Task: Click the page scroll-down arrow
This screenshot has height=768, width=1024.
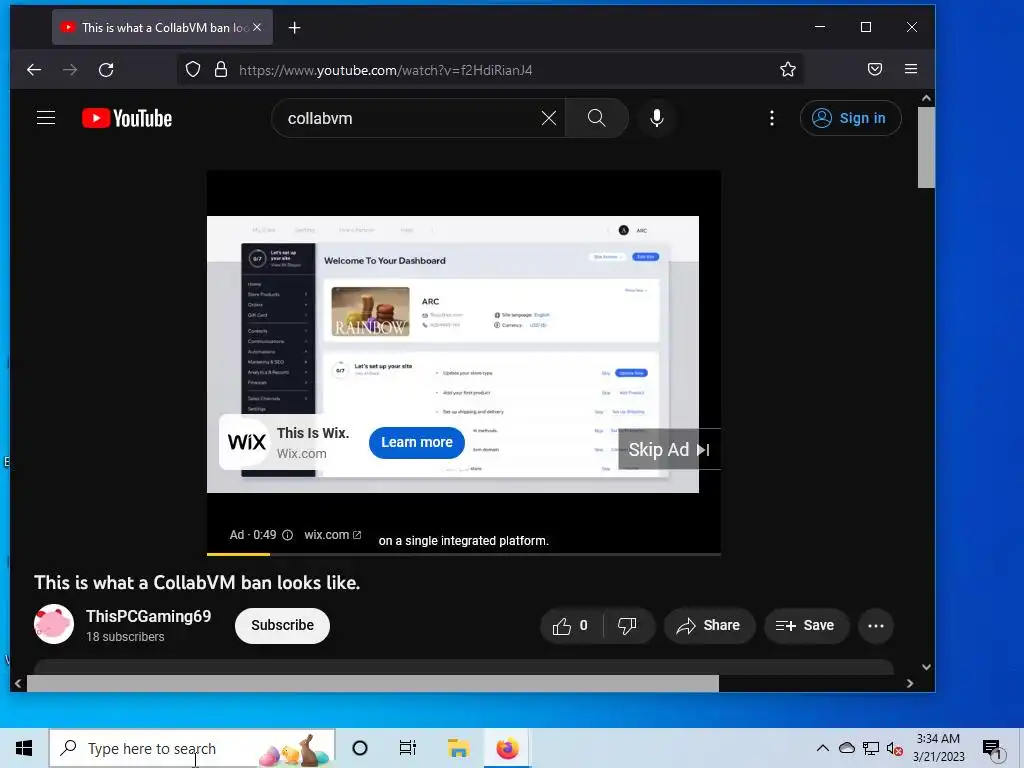Action: 926,667
